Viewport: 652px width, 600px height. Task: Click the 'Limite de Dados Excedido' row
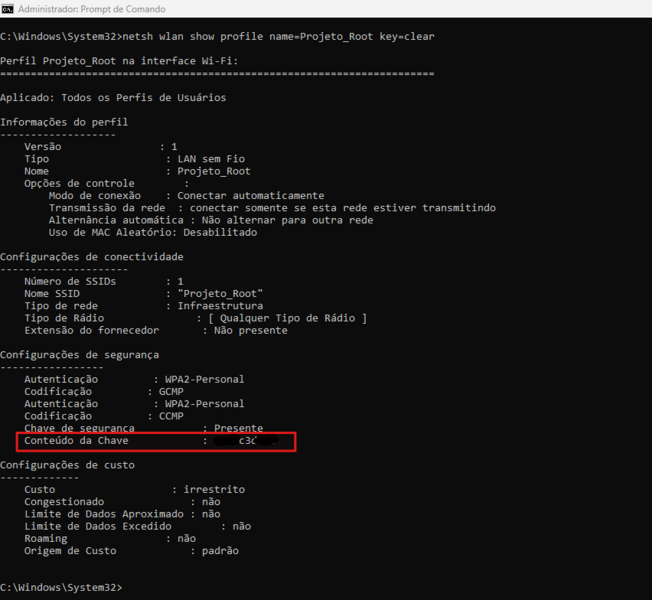click(138, 526)
